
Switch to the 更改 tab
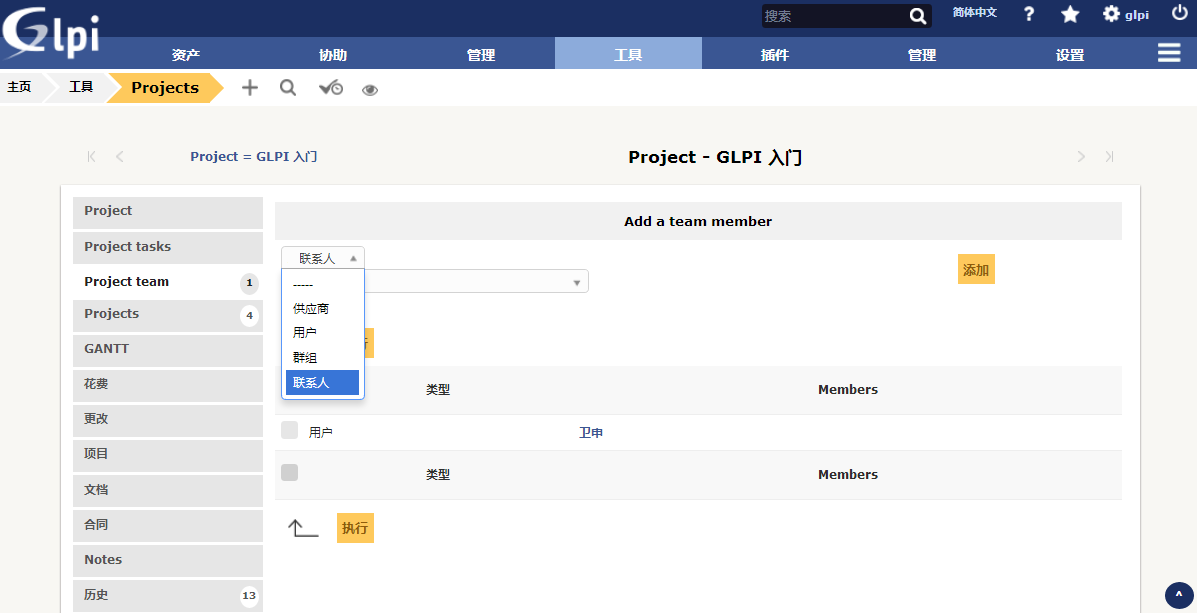click(168, 421)
